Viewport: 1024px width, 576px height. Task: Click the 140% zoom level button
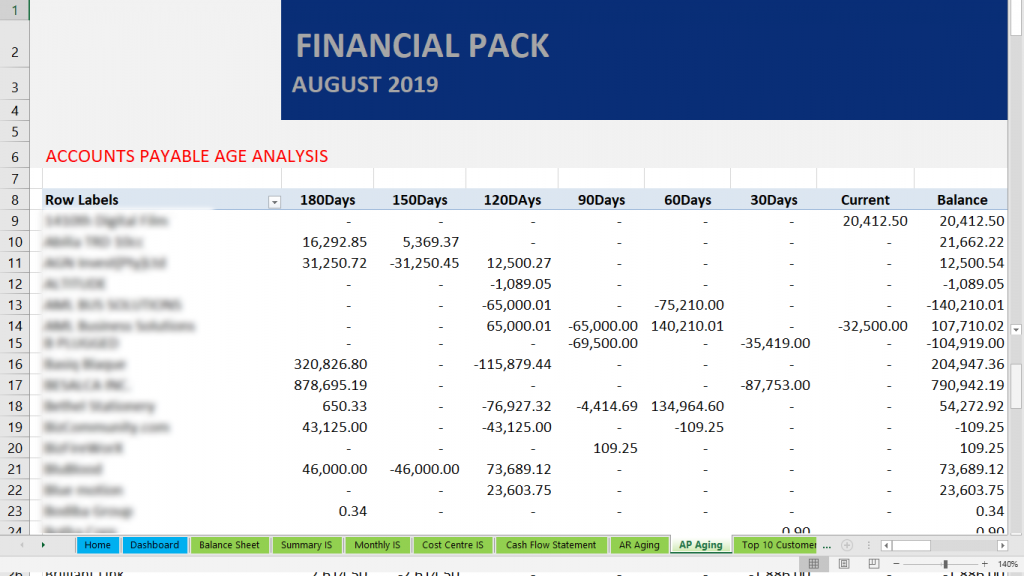coord(1008,564)
